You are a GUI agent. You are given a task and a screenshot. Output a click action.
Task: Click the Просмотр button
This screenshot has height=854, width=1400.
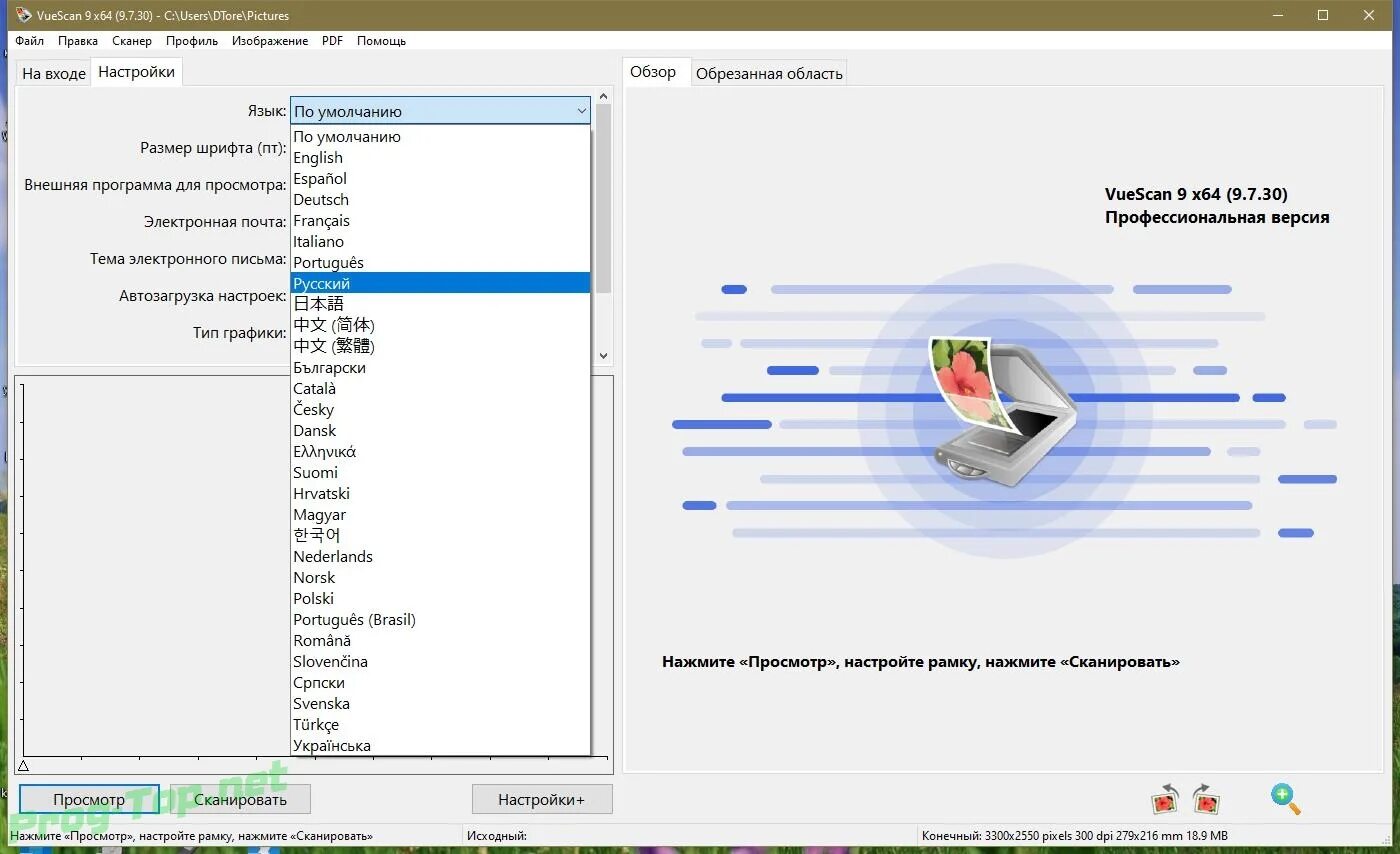[89, 799]
